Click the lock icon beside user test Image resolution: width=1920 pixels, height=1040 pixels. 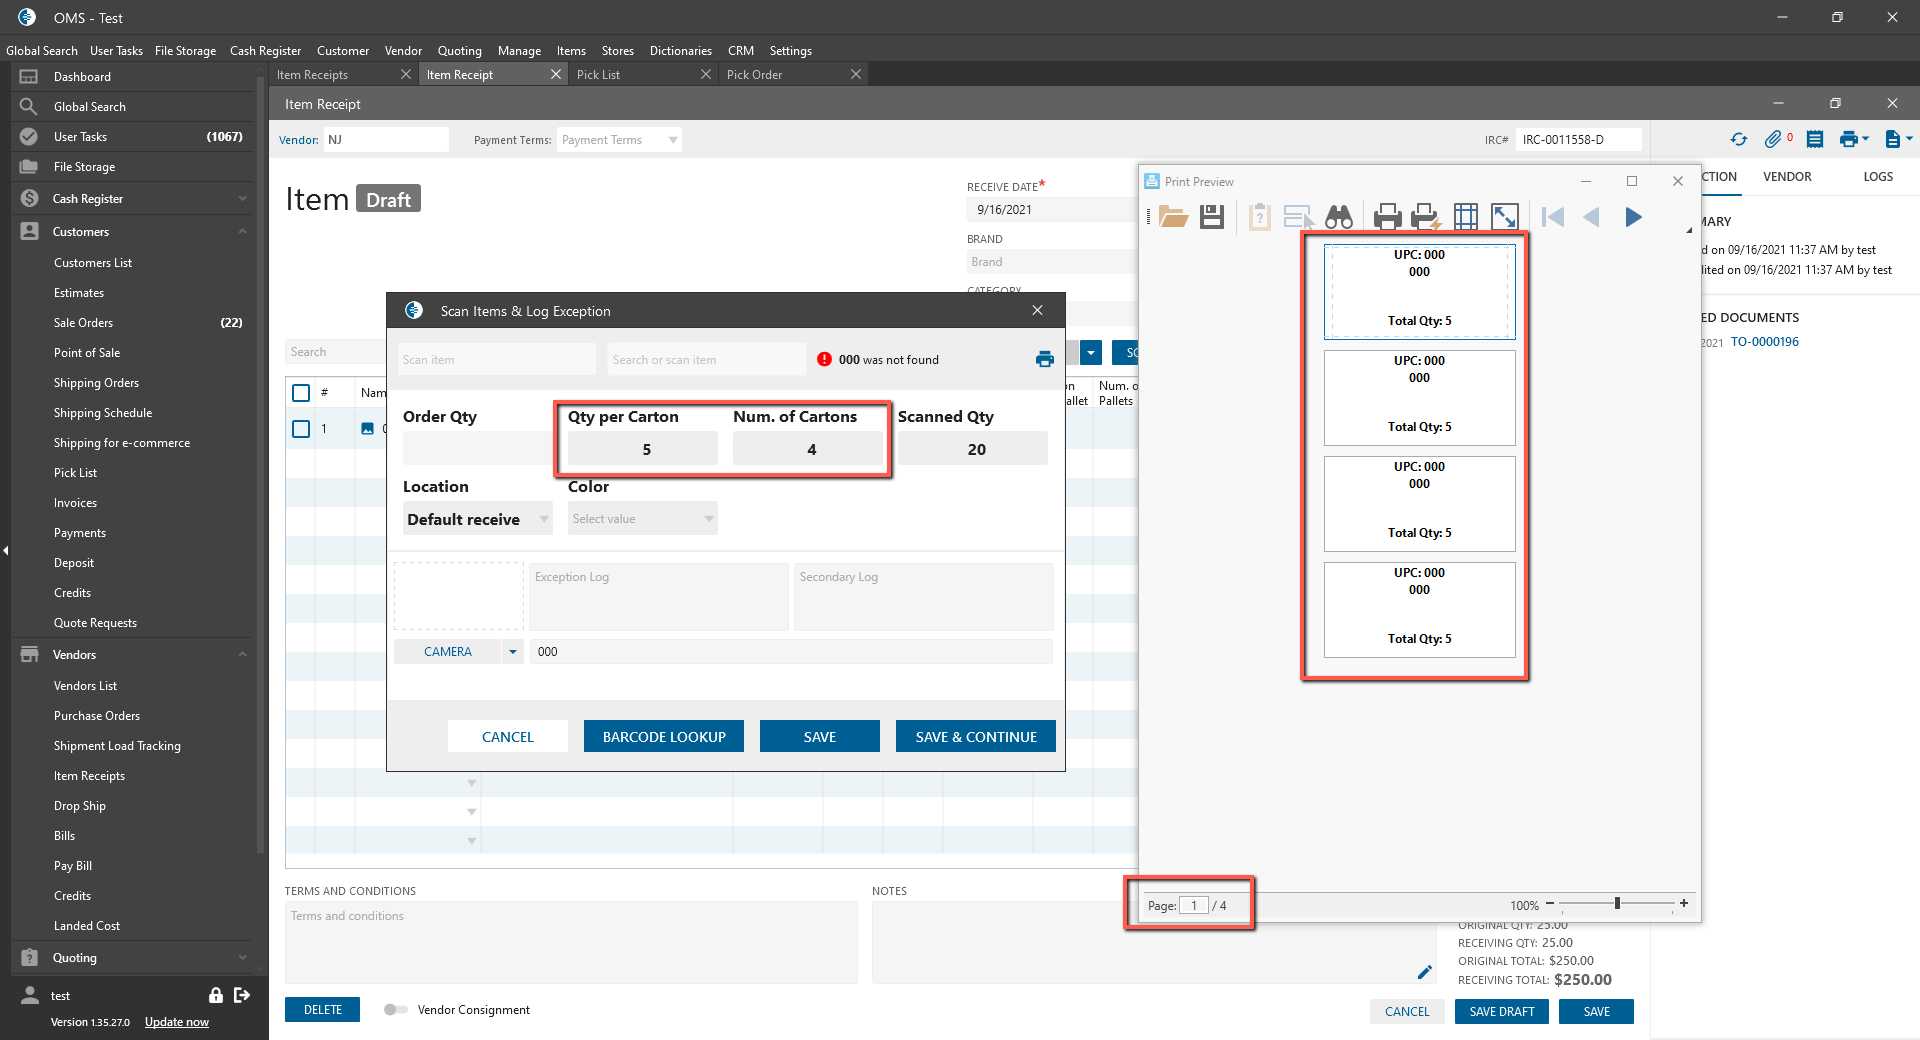(x=215, y=995)
